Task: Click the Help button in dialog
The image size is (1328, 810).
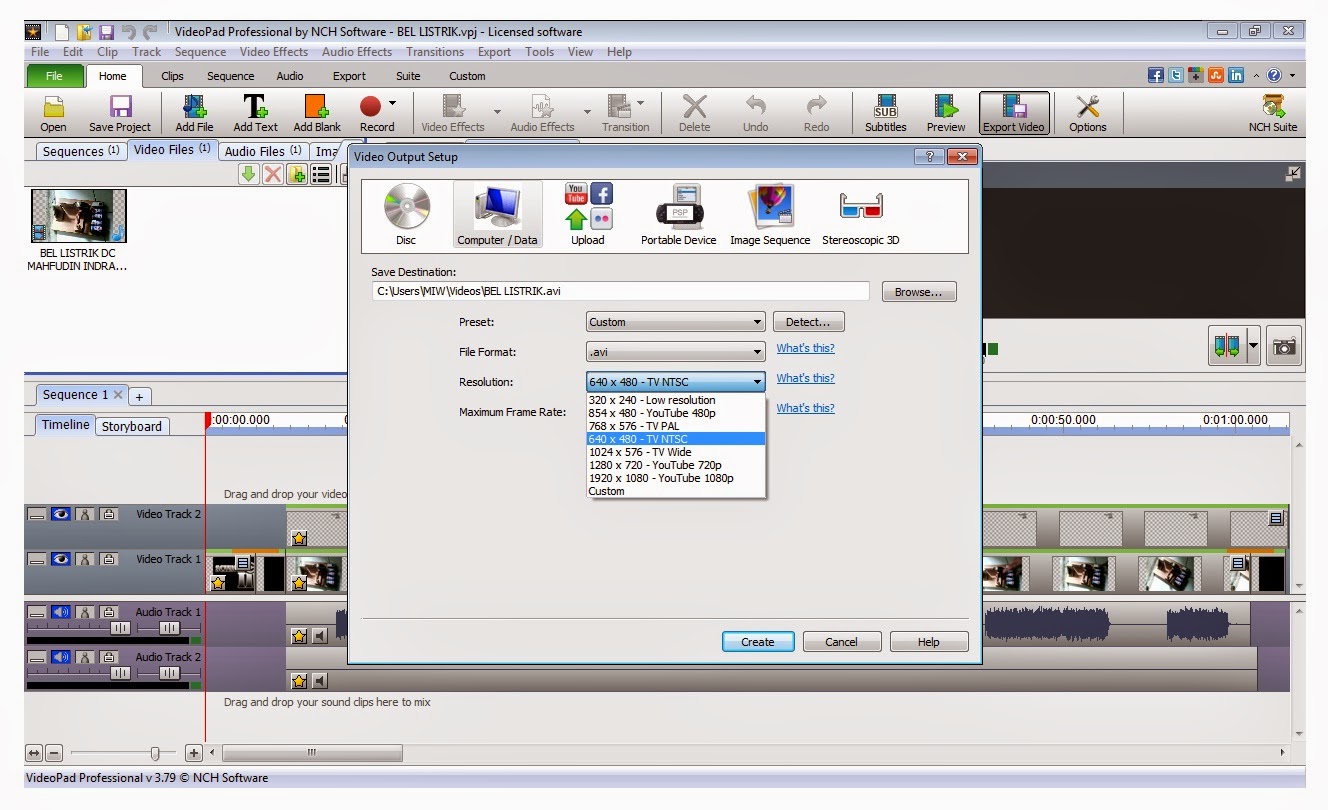Action: pyautogui.click(x=929, y=642)
